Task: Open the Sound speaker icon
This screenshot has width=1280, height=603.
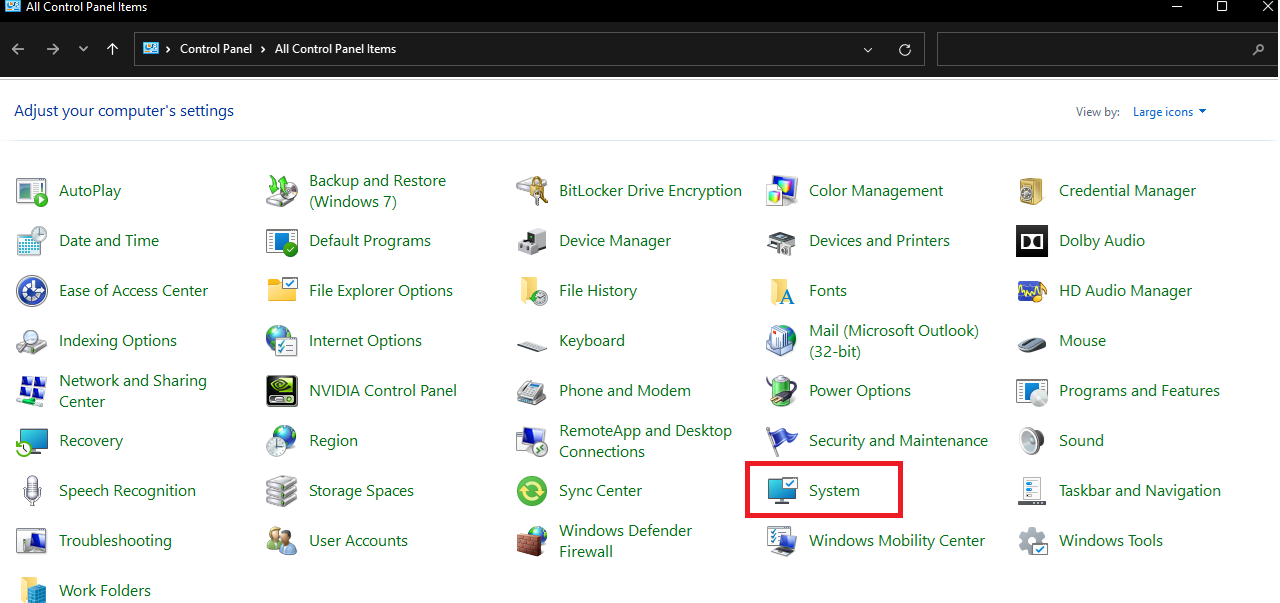Action: (x=1032, y=441)
